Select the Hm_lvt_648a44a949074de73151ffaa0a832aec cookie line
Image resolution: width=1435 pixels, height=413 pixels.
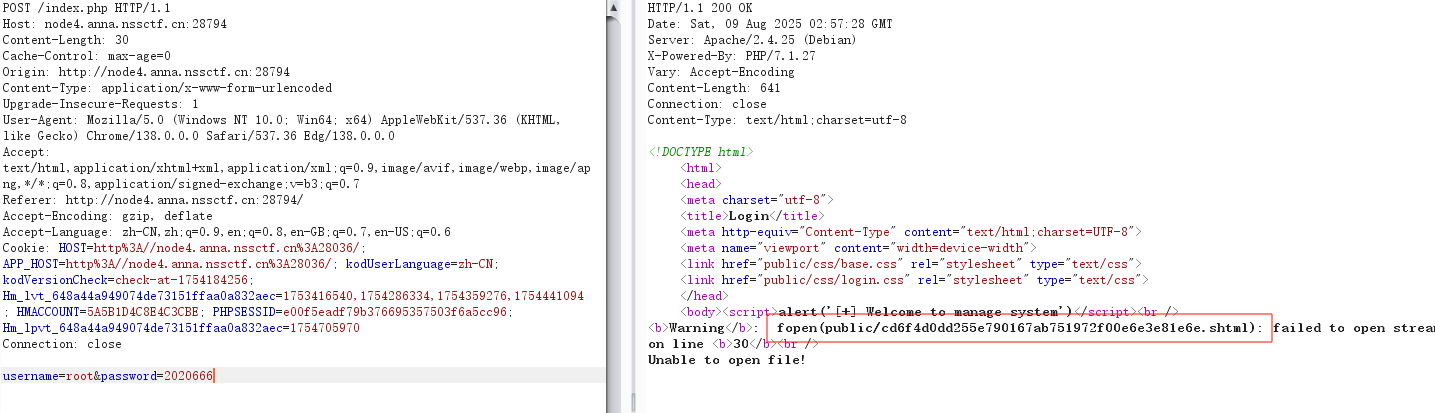[293, 296]
